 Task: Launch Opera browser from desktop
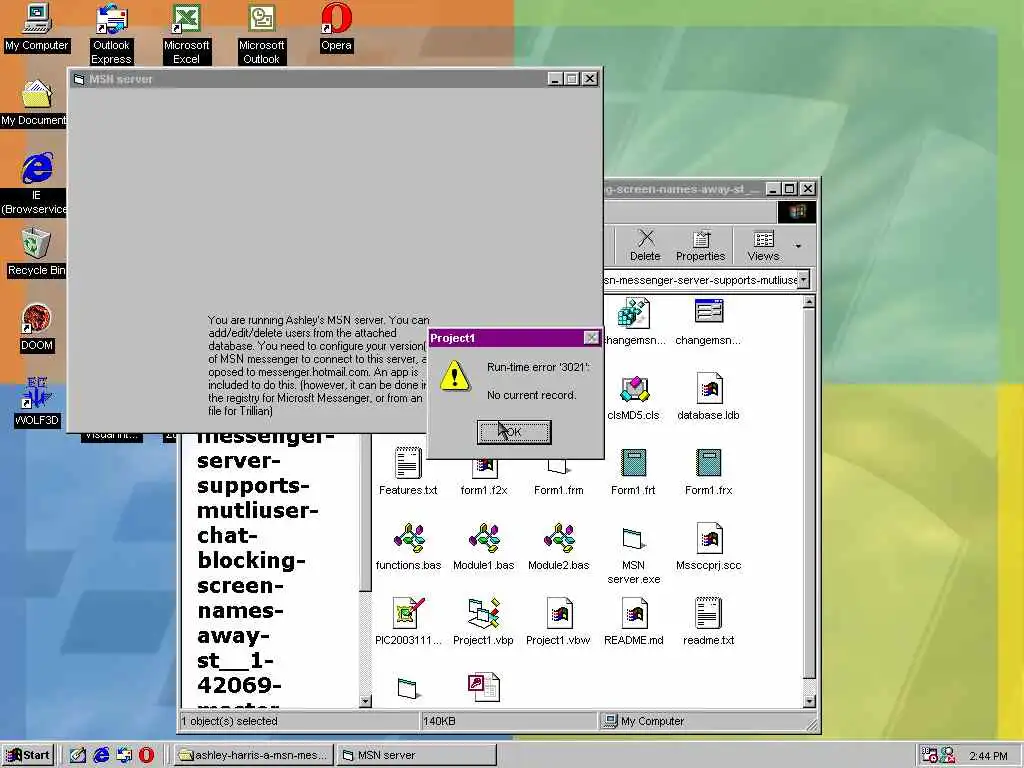tap(336, 27)
